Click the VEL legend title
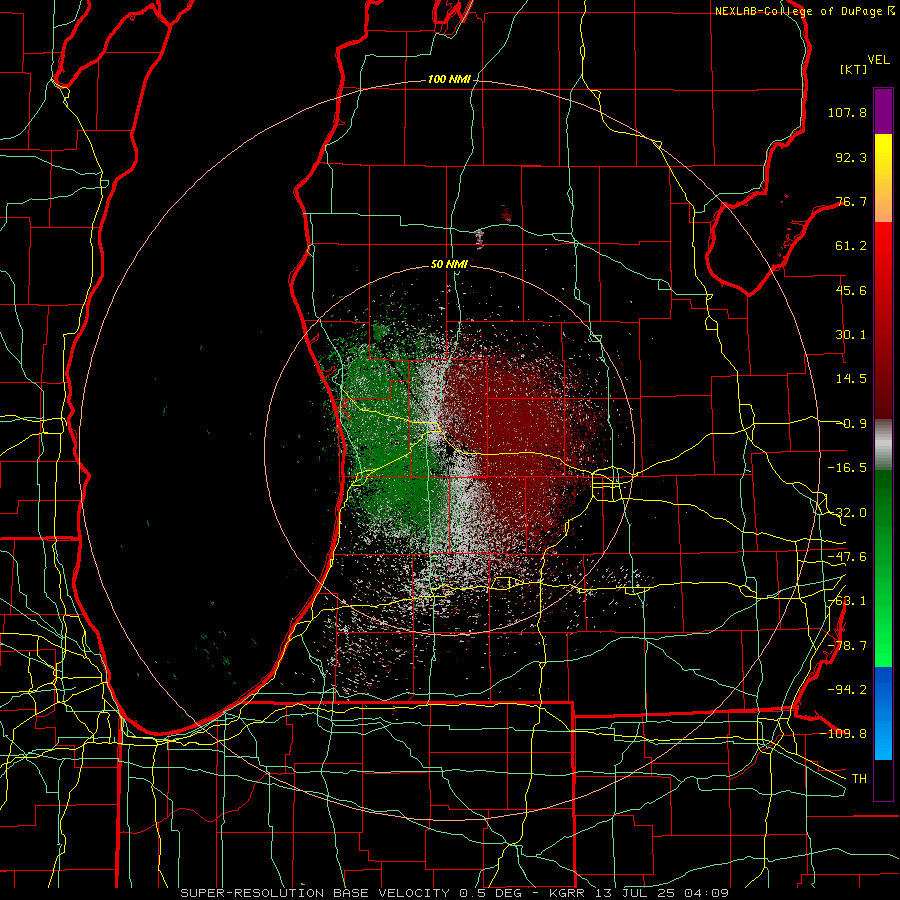 coord(878,60)
